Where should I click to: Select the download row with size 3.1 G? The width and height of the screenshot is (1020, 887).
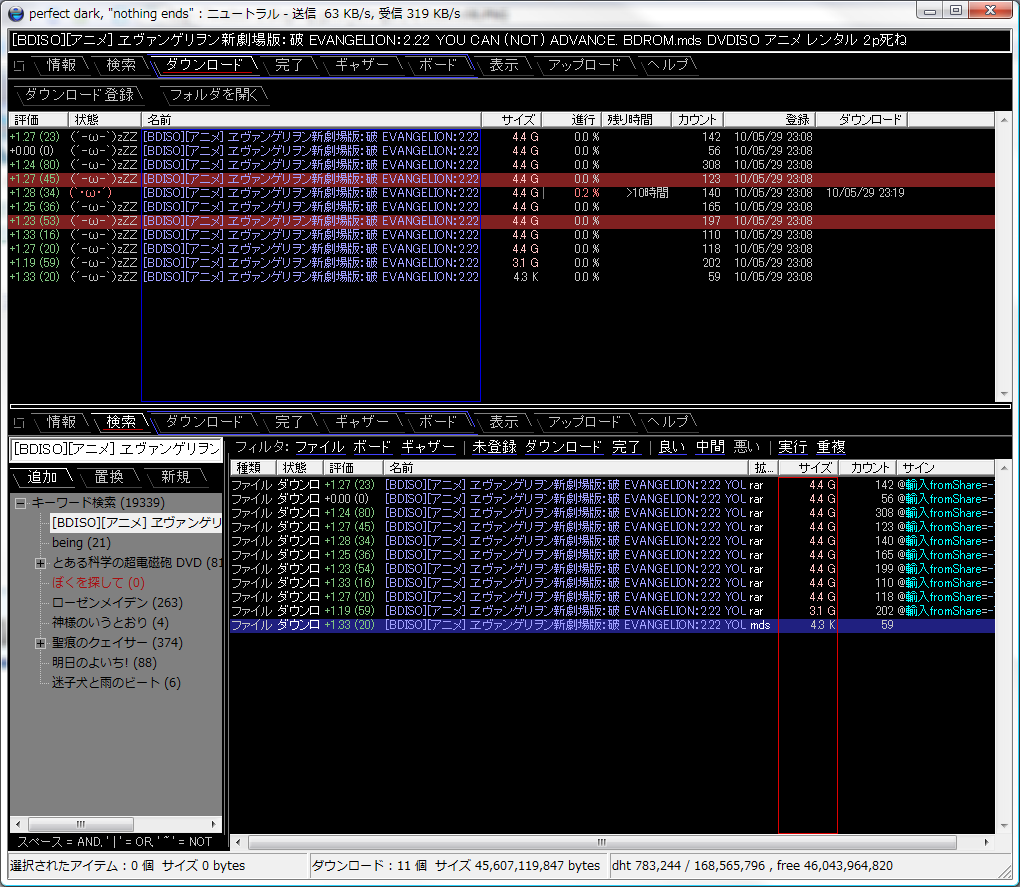[502, 263]
